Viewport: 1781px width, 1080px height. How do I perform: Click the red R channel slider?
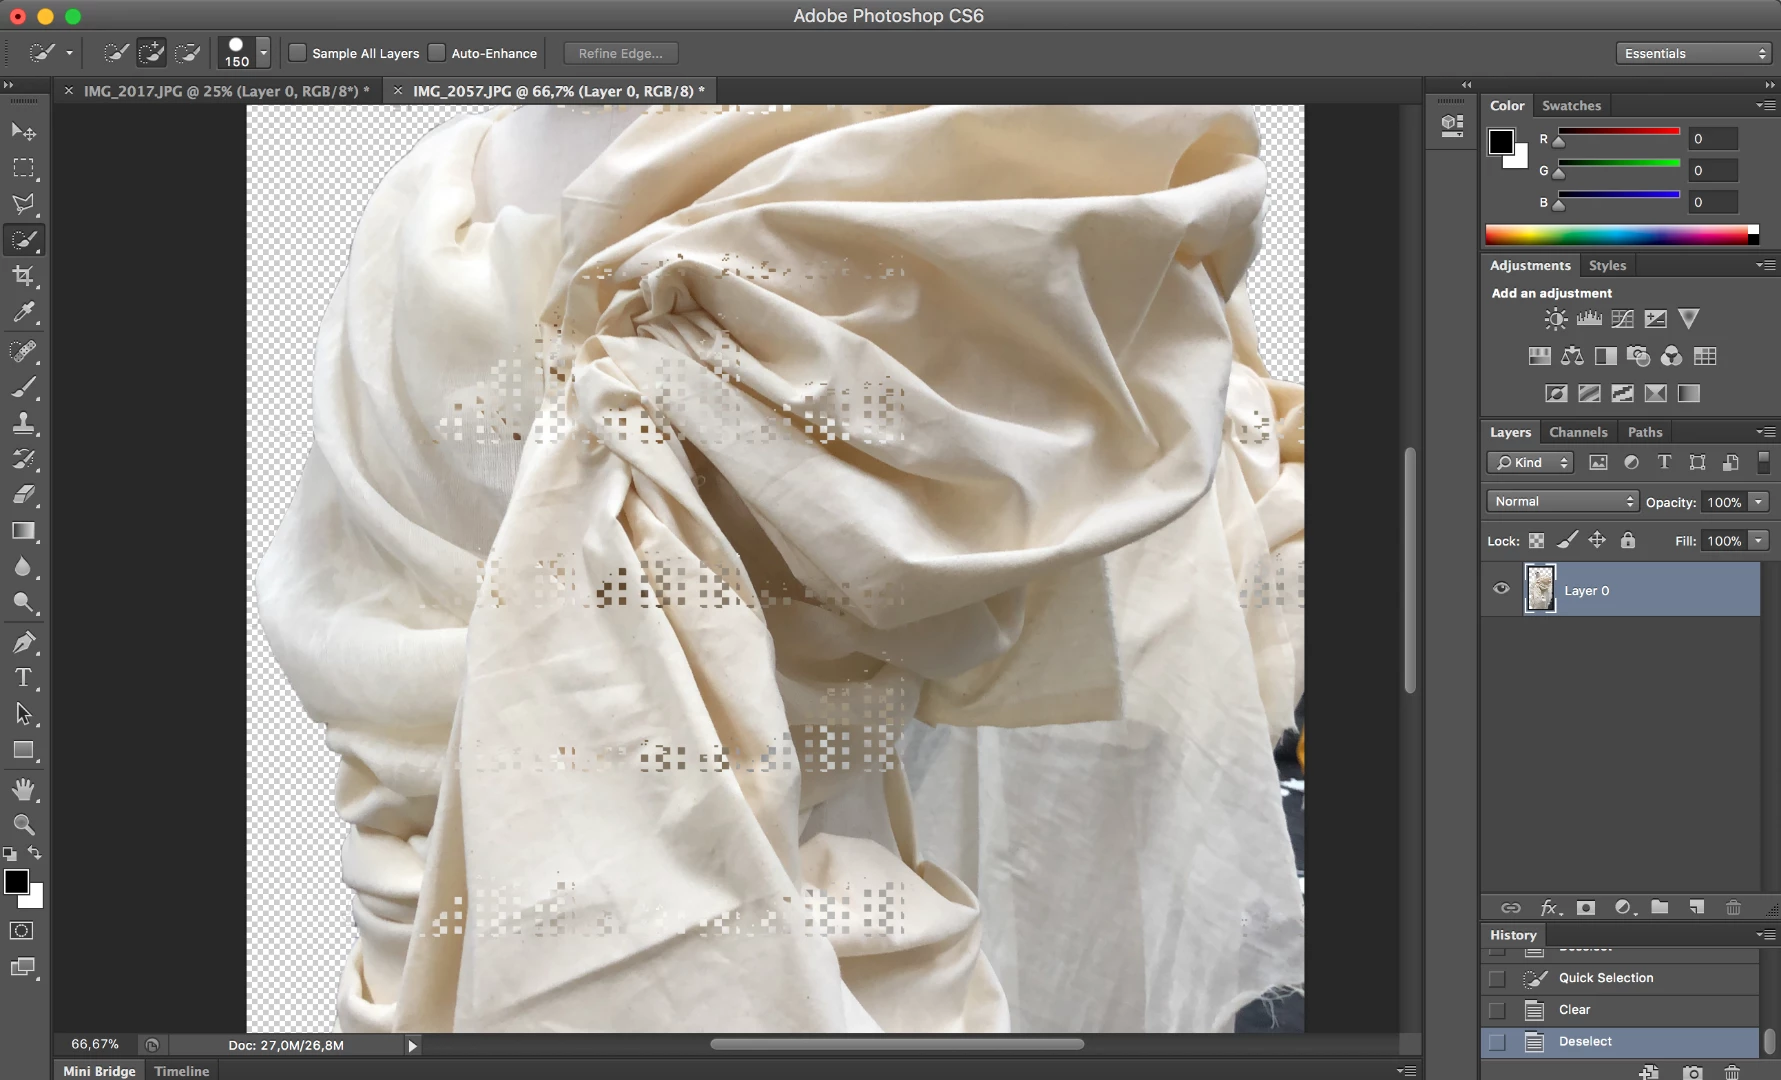(x=1618, y=132)
